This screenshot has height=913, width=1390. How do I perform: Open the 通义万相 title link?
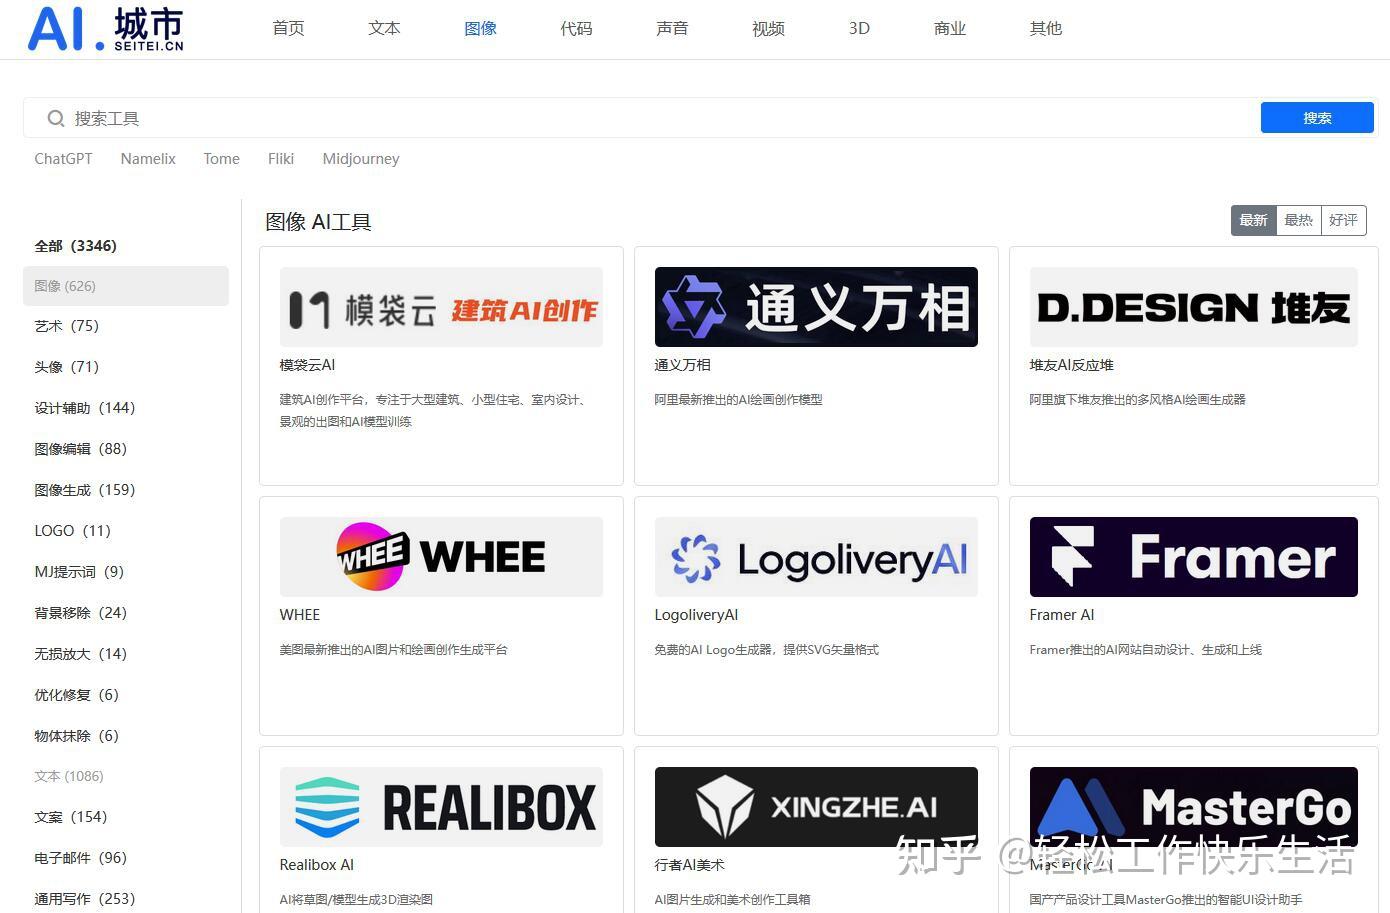[x=683, y=365]
